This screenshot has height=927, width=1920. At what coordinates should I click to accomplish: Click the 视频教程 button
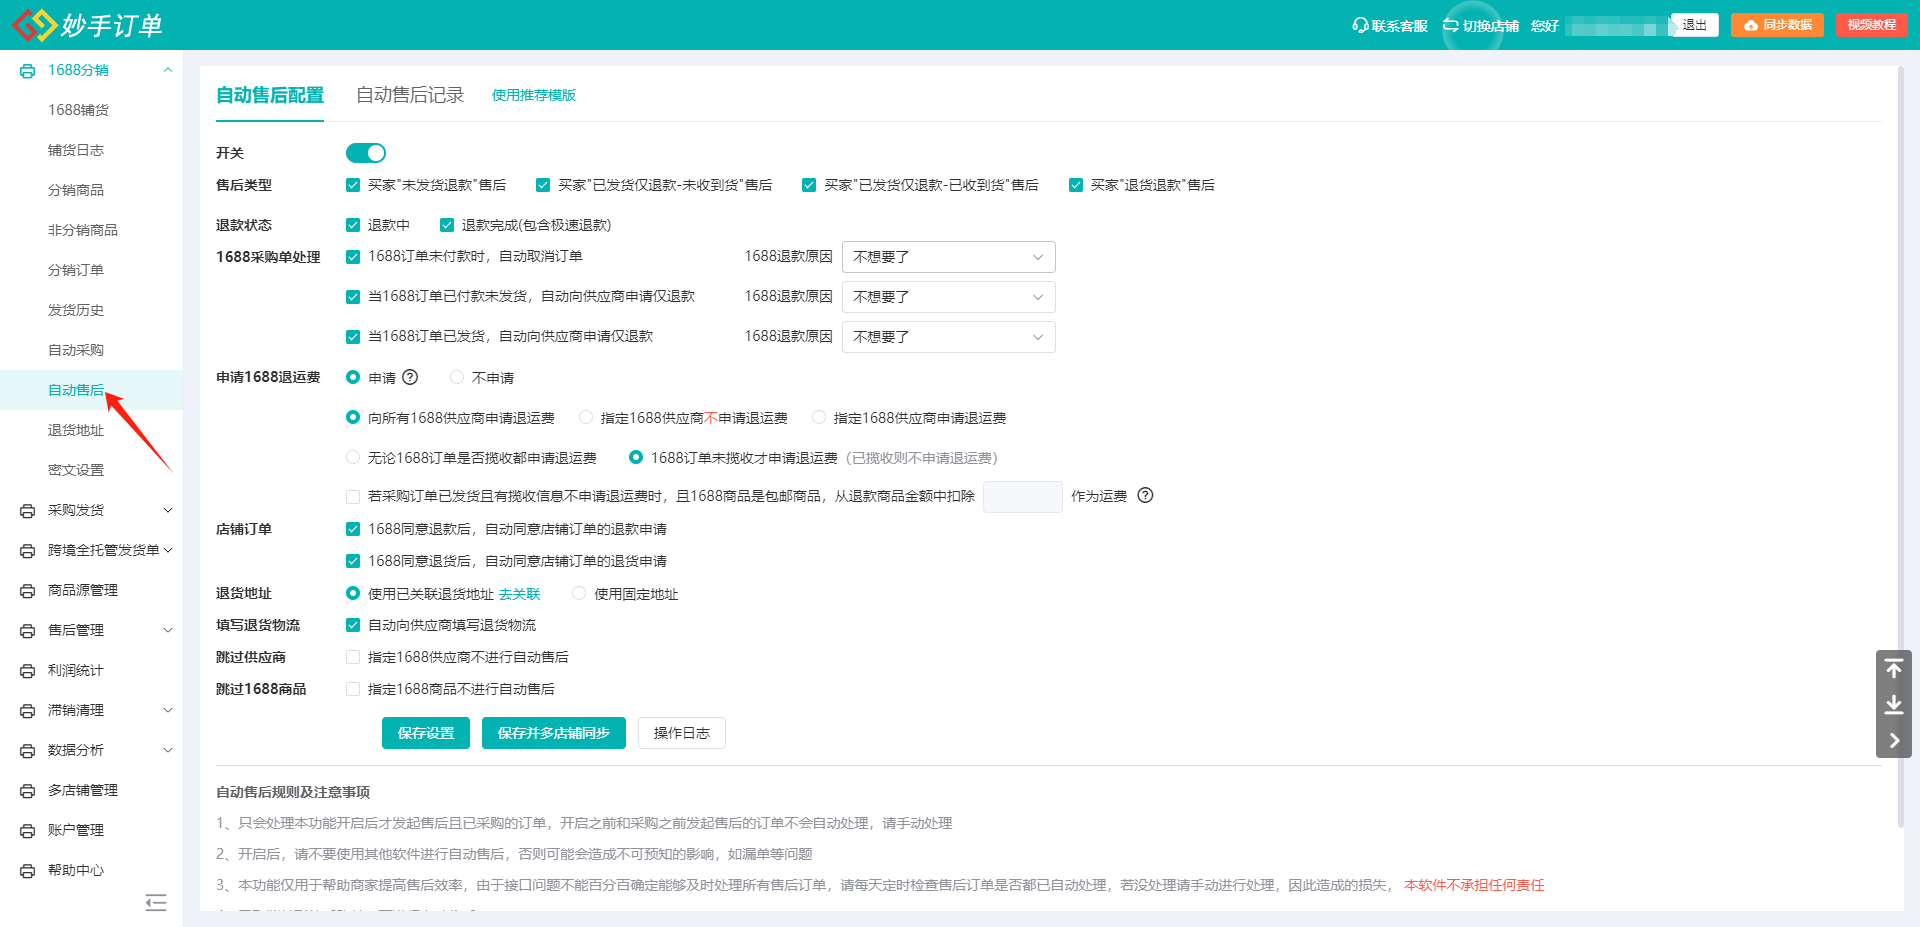(x=1872, y=25)
